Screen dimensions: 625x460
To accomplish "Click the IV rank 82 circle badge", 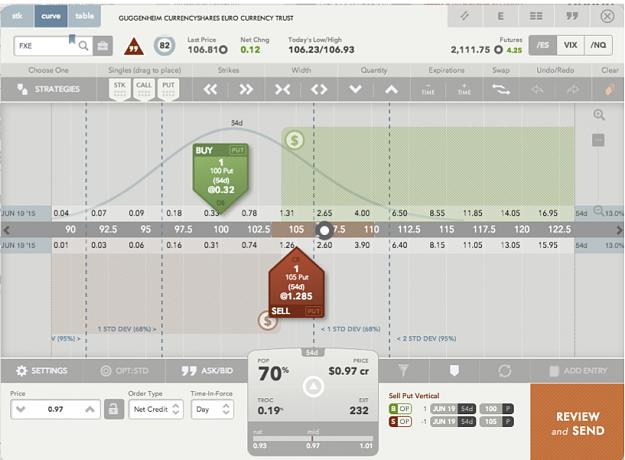I will 164,46.
